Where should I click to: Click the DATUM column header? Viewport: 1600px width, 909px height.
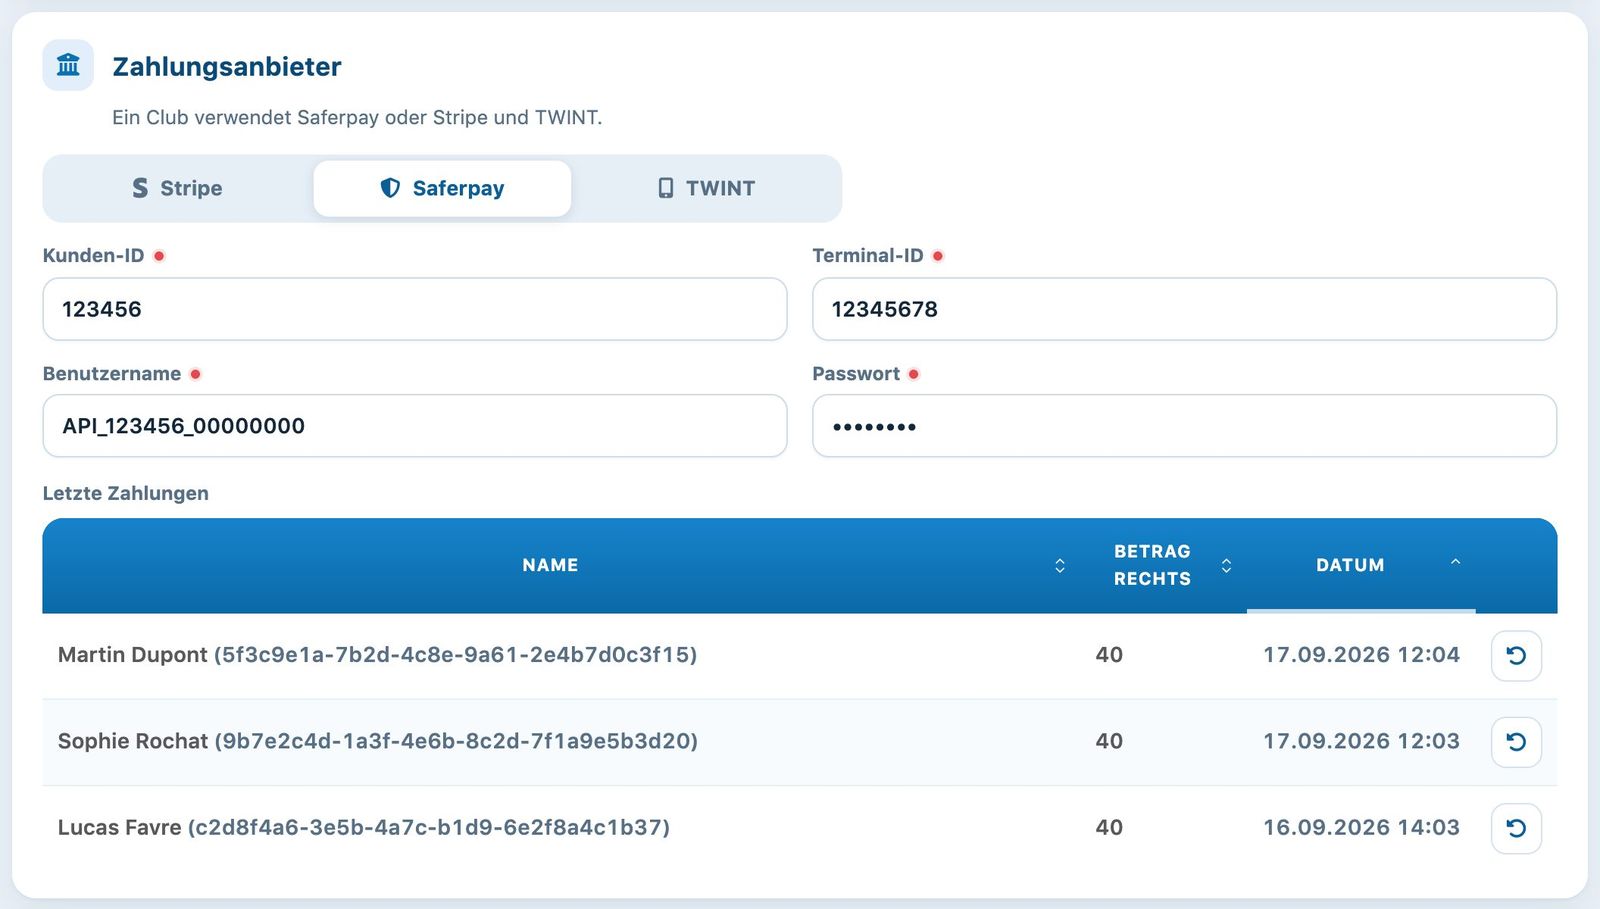point(1350,565)
